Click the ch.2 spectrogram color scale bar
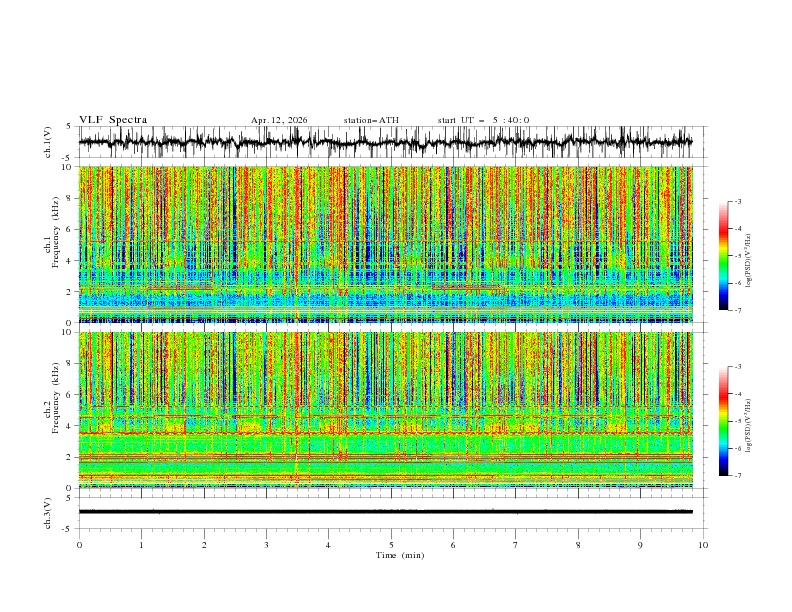 723,421
